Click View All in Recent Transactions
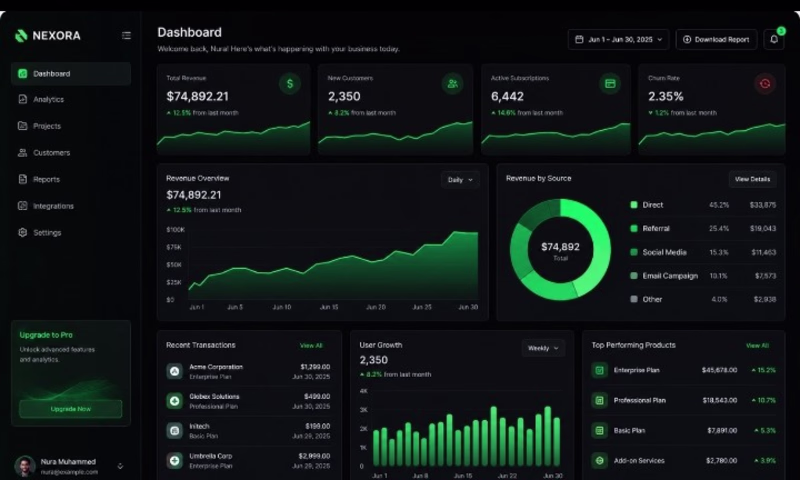 click(x=311, y=345)
